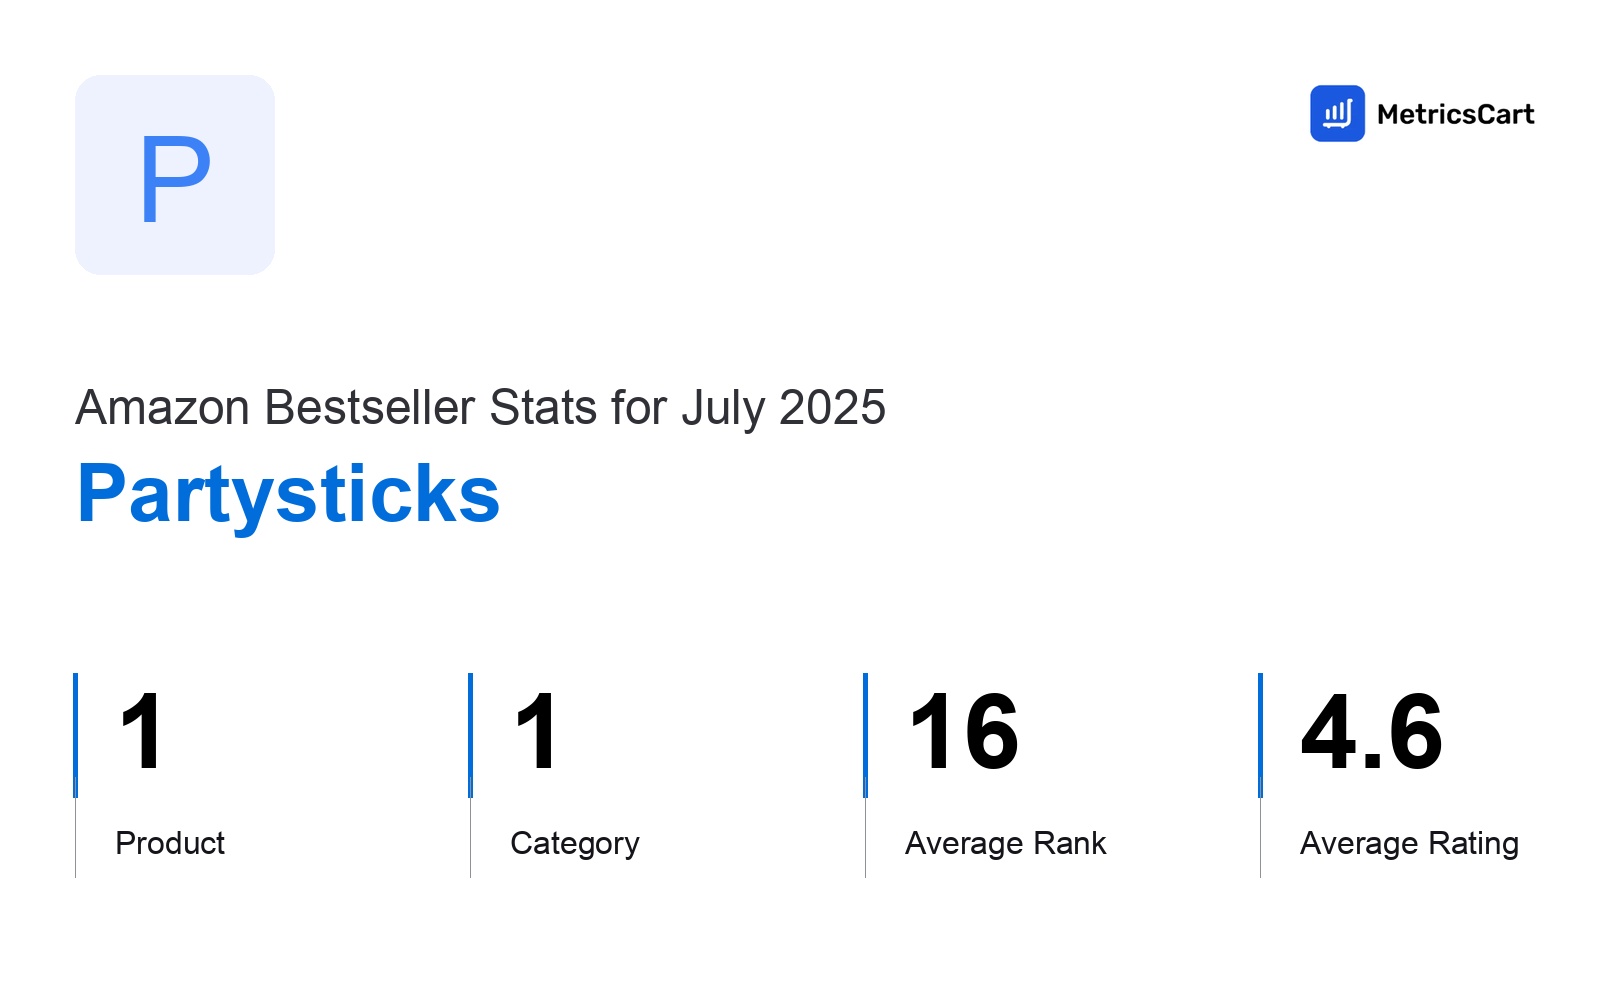Viewport: 1600px width, 1000px height.
Task: Click the category count number 1
Action: (536, 733)
